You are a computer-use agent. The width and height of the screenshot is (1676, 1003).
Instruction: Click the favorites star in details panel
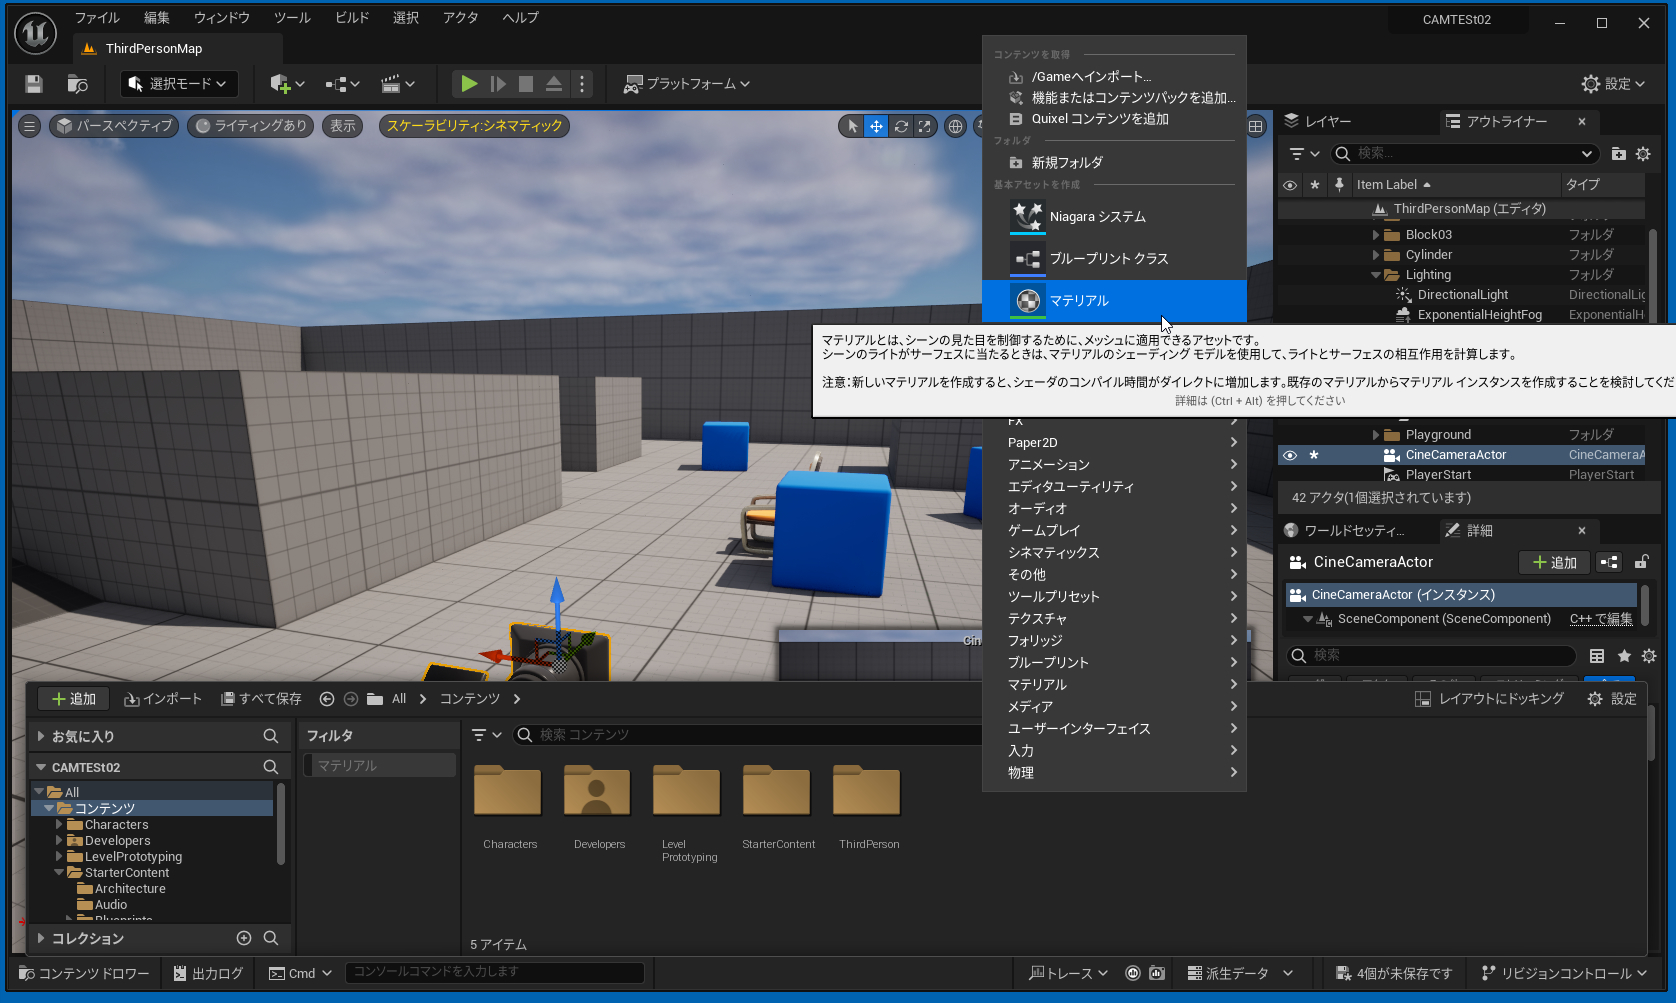tap(1624, 656)
